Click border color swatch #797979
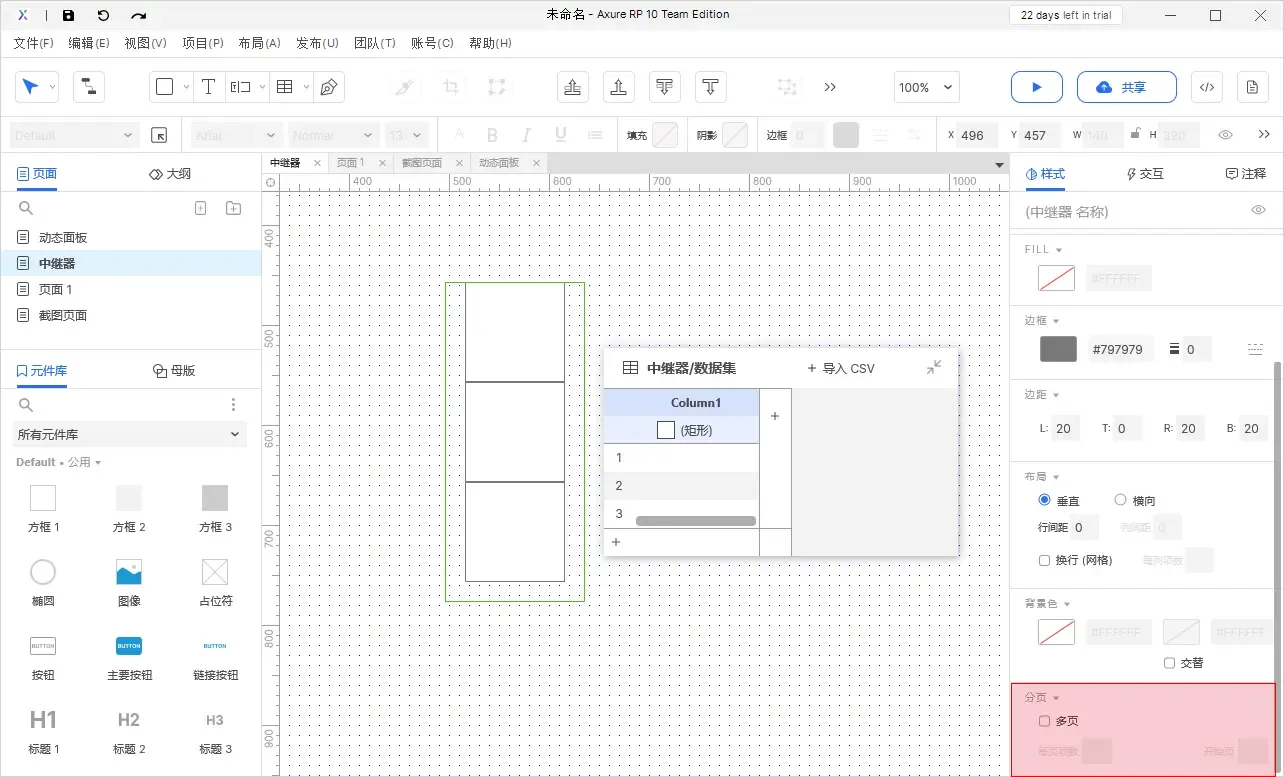This screenshot has height=777, width=1284. pos(1058,349)
